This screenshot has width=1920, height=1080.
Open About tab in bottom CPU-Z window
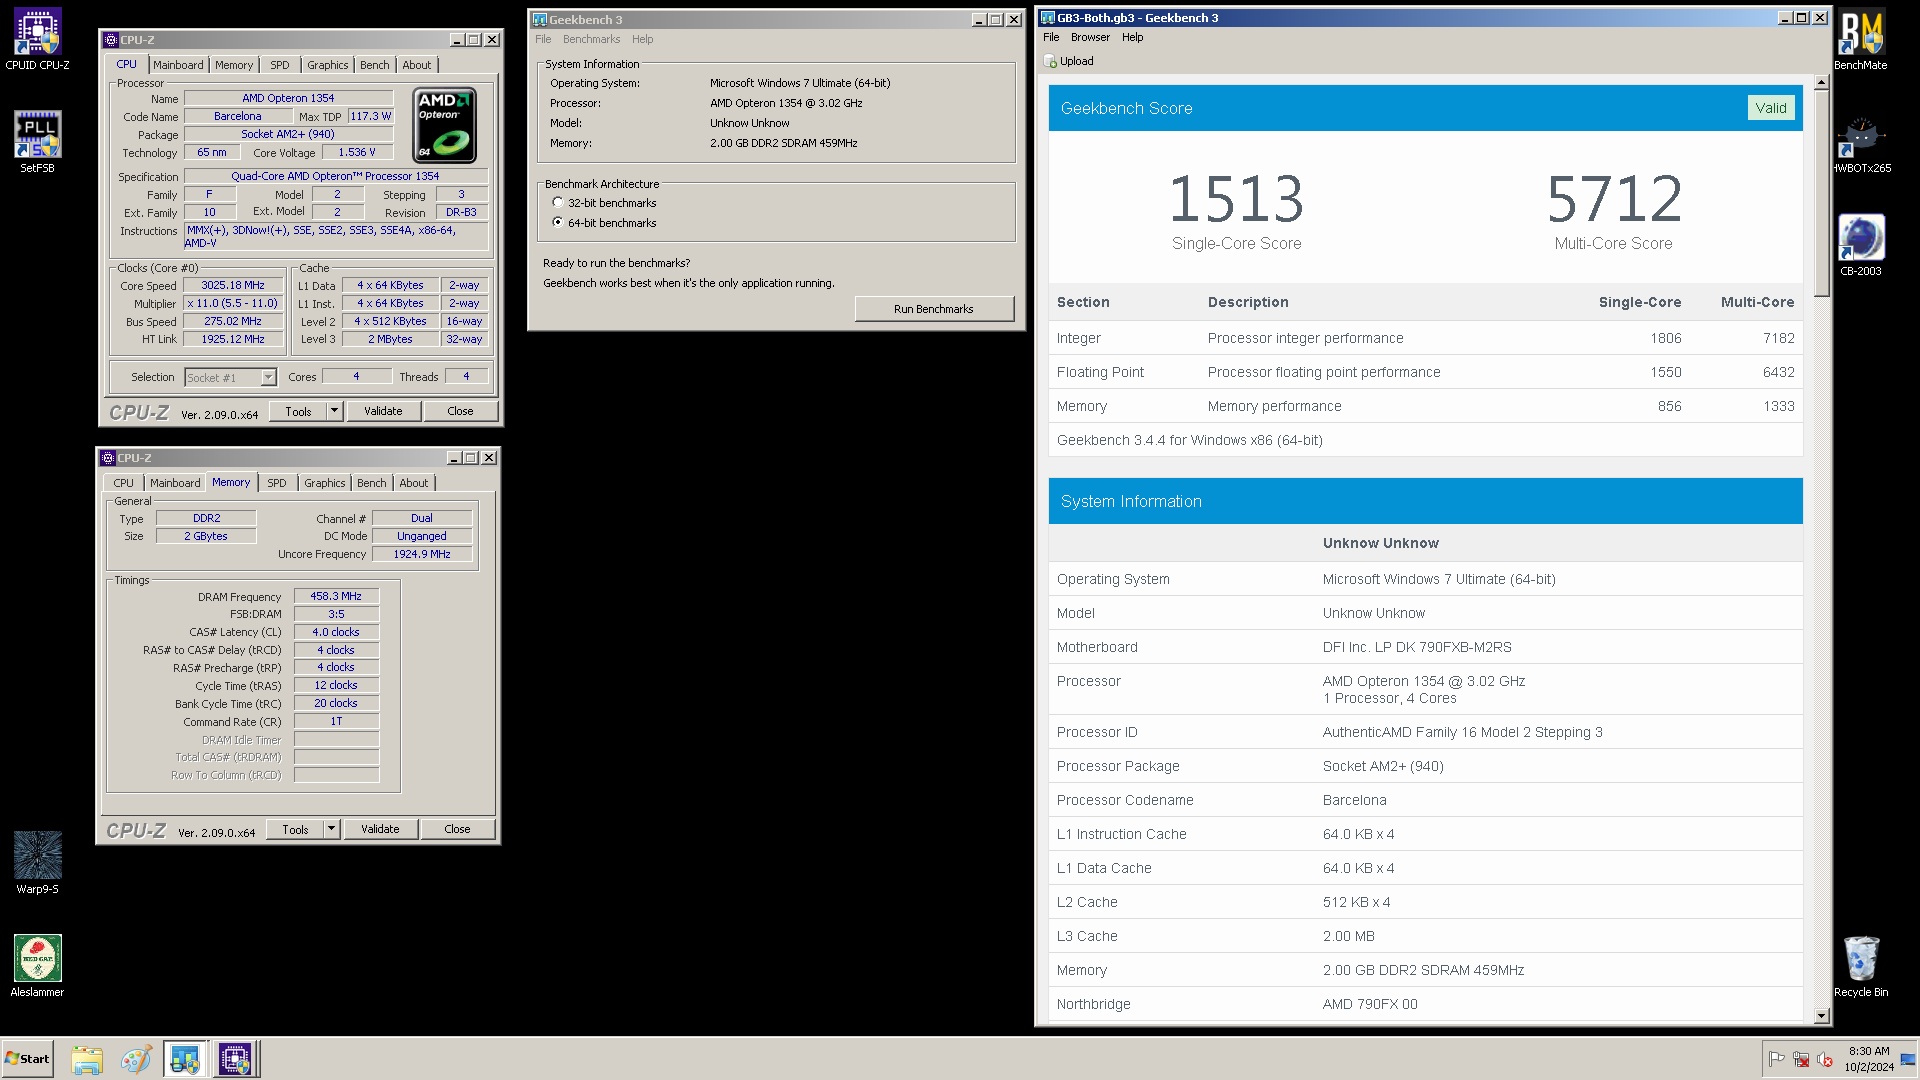coord(414,483)
